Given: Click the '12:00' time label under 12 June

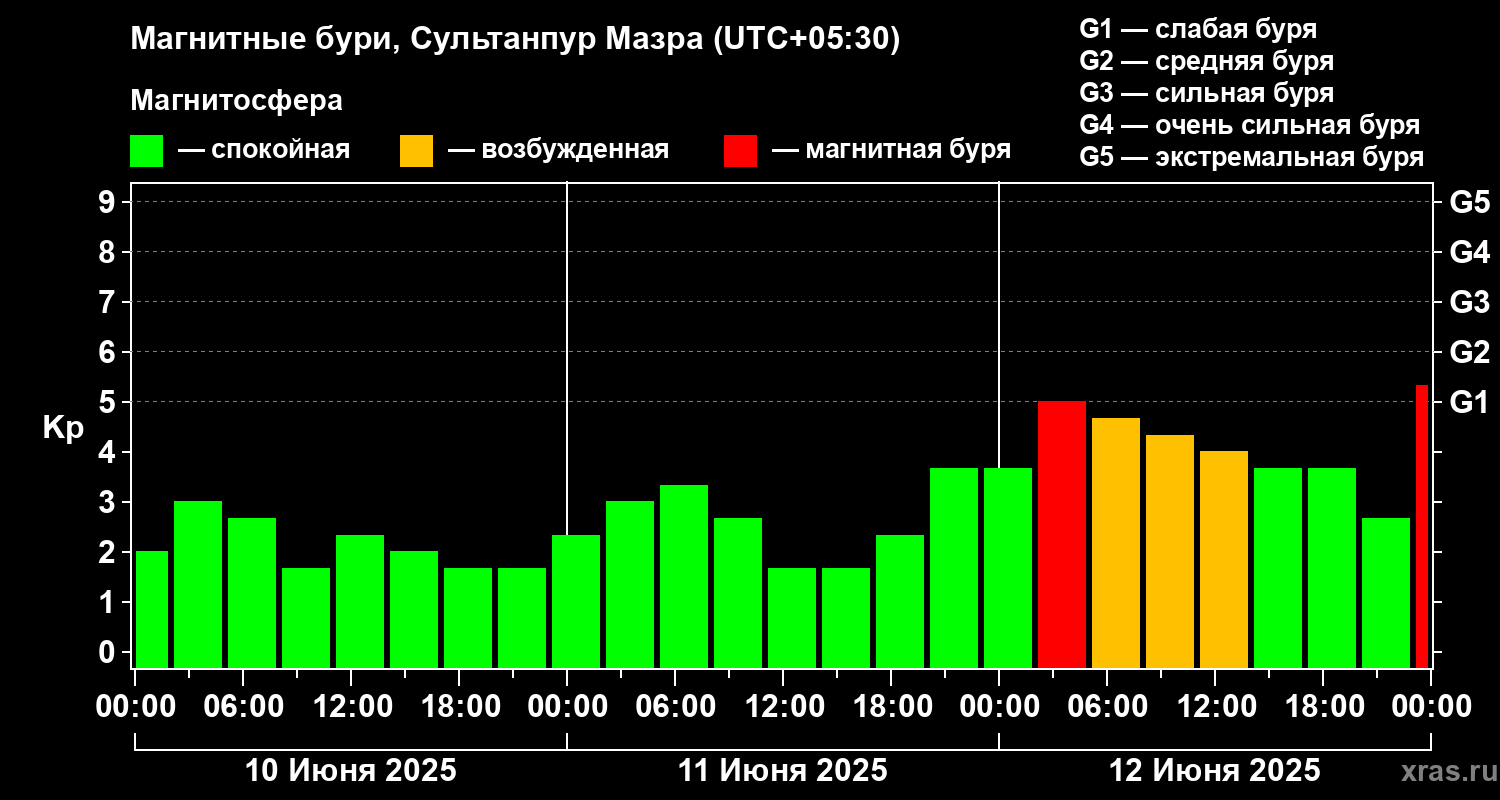Looking at the screenshot, I should point(1215,707).
